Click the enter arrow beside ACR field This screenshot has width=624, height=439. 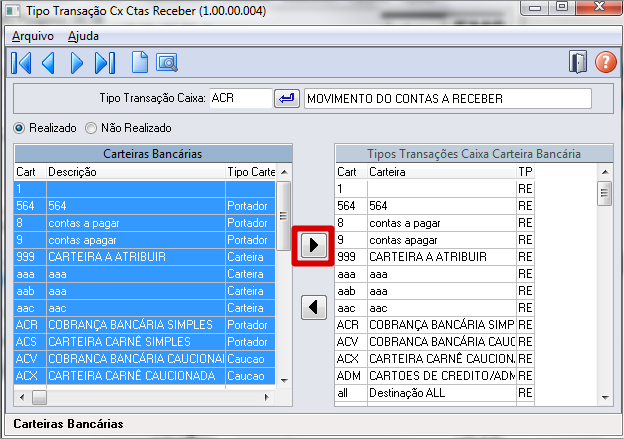[287, 98]
